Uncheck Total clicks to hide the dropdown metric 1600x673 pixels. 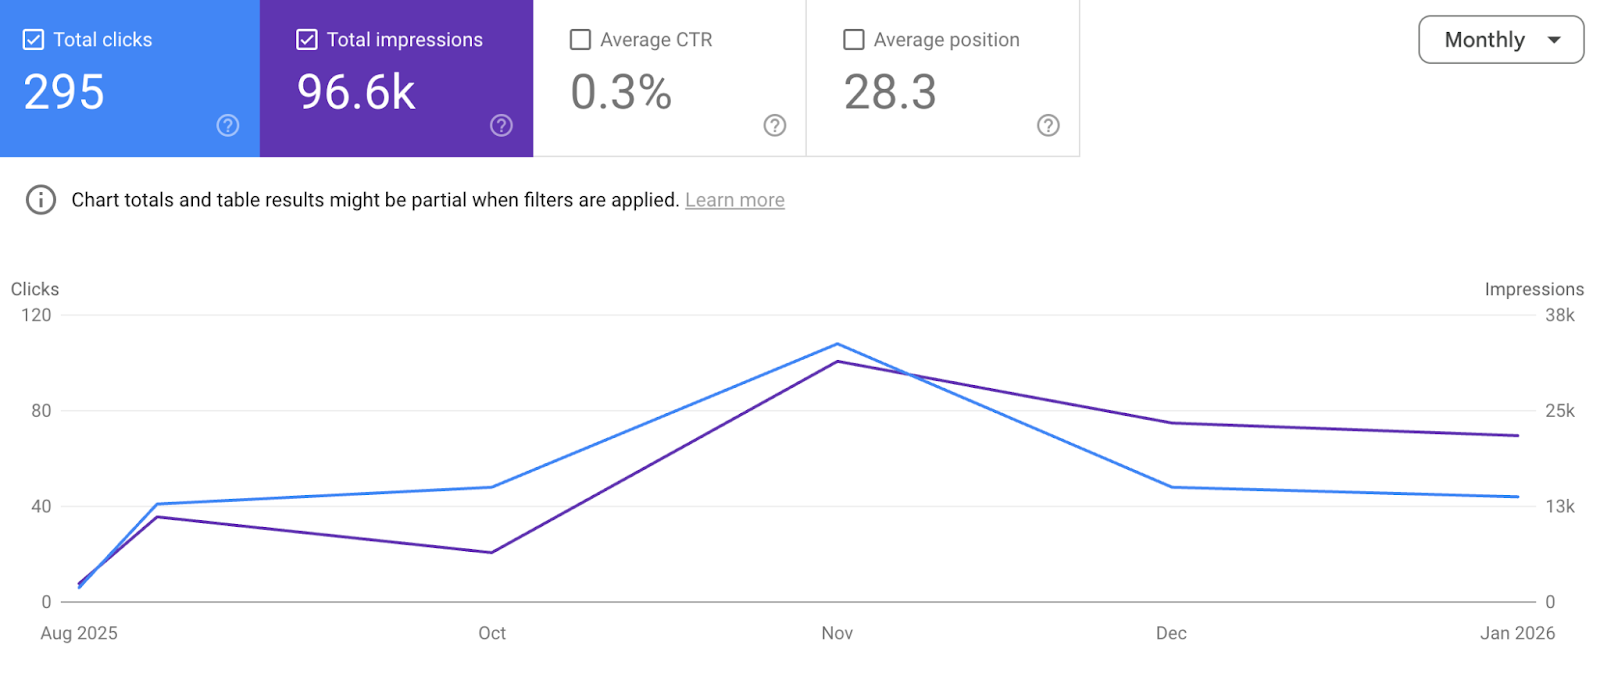[32, 39]
